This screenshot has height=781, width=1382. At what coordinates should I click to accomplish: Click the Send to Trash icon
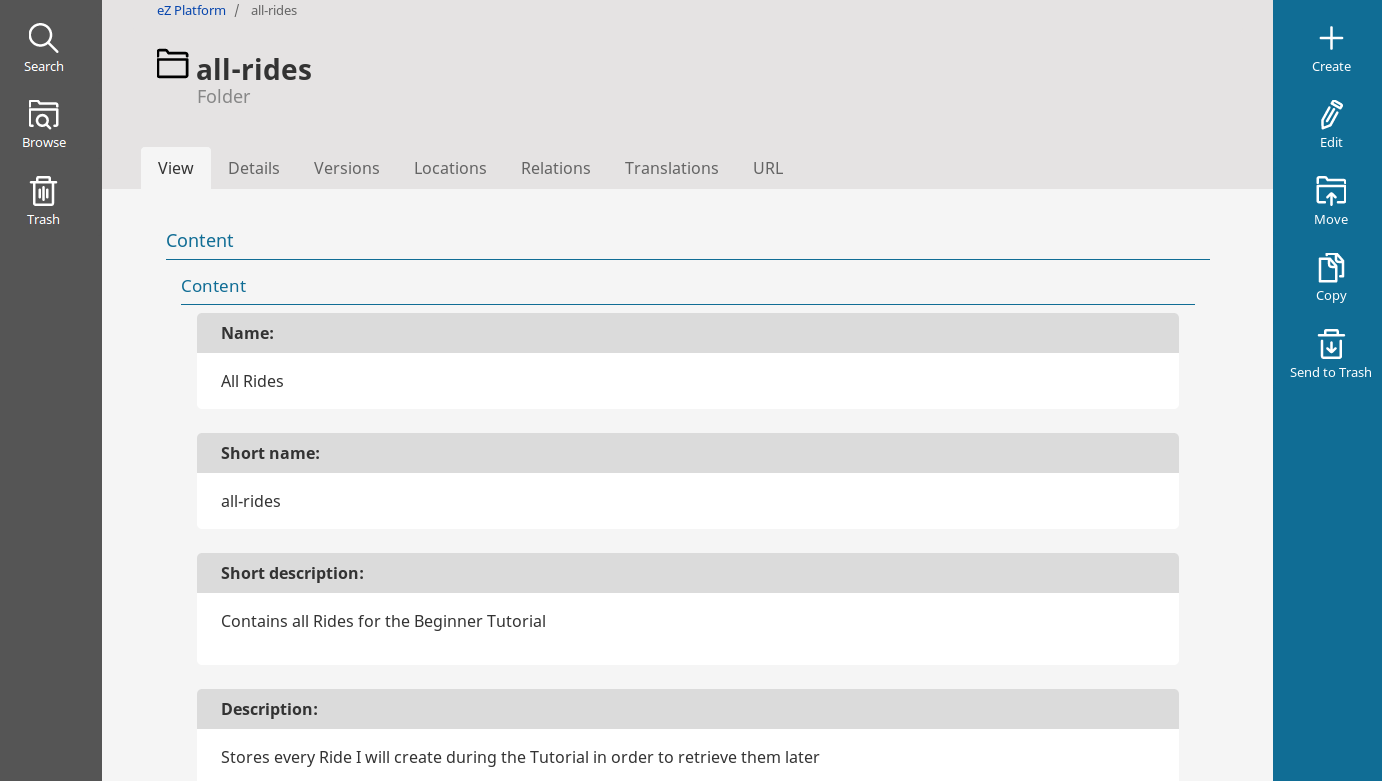pyautogui.click(x=1330, y=345)
